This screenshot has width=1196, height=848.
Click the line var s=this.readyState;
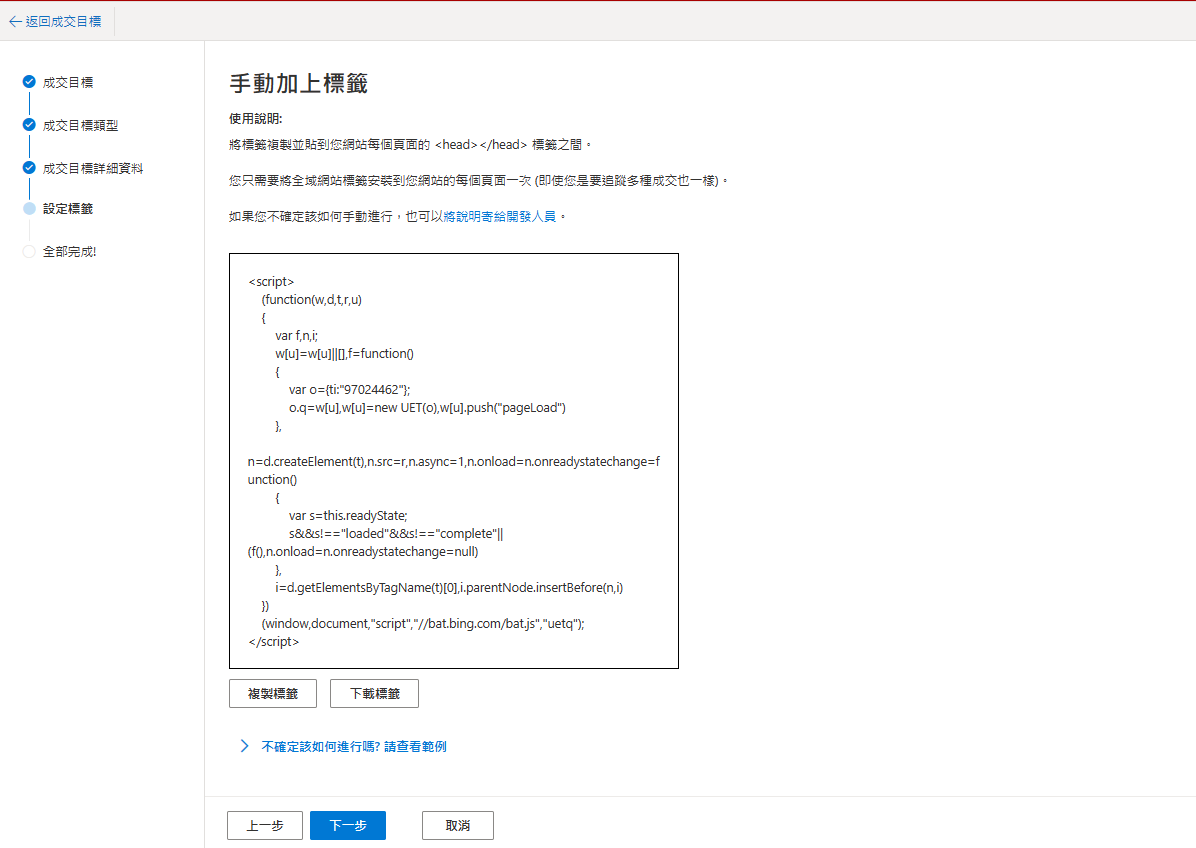click(348, 516)
